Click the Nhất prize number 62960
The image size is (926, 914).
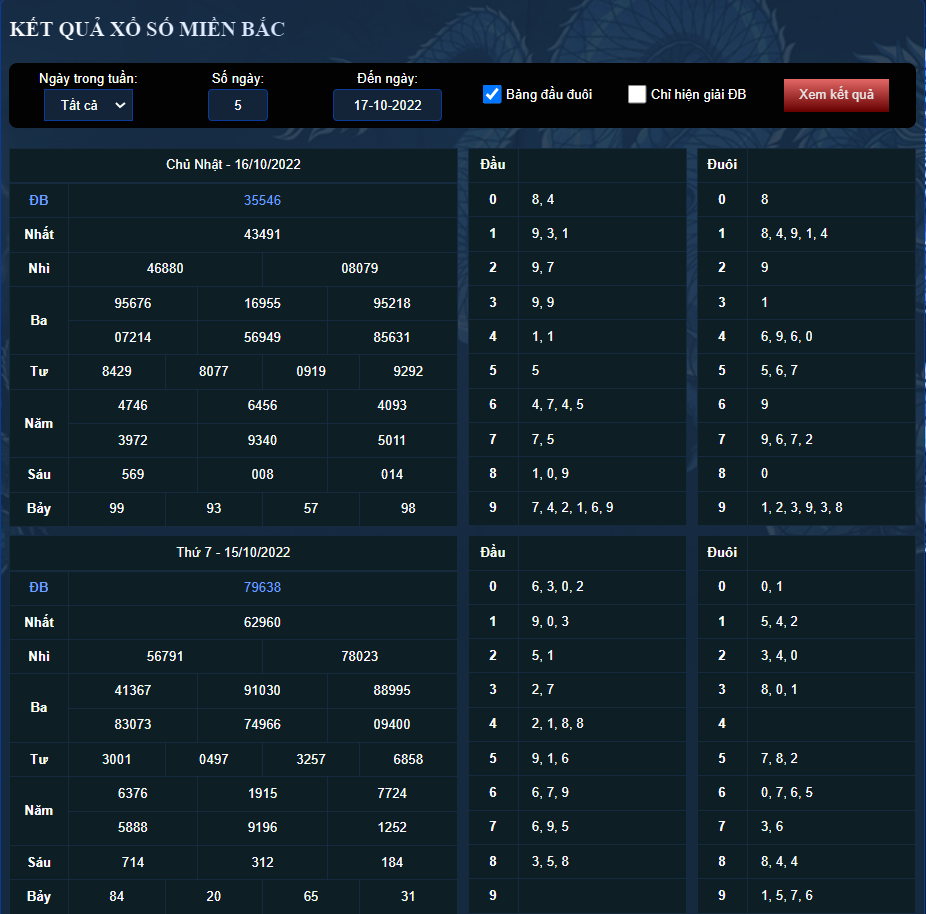coord(262,622)
